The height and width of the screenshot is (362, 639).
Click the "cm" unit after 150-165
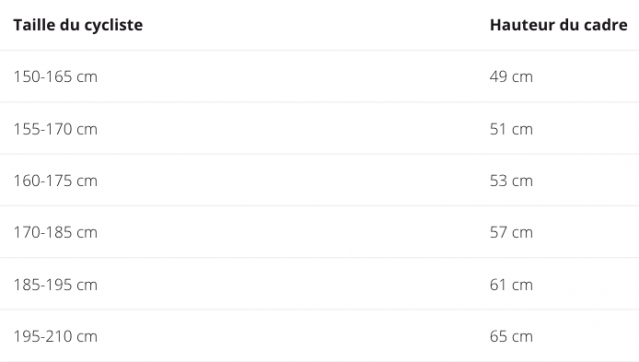(x=87, y=77)
